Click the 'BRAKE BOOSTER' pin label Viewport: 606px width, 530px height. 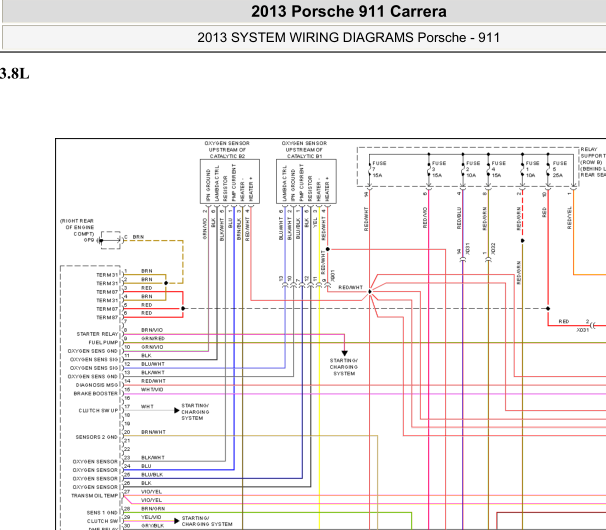click(95, 394)
